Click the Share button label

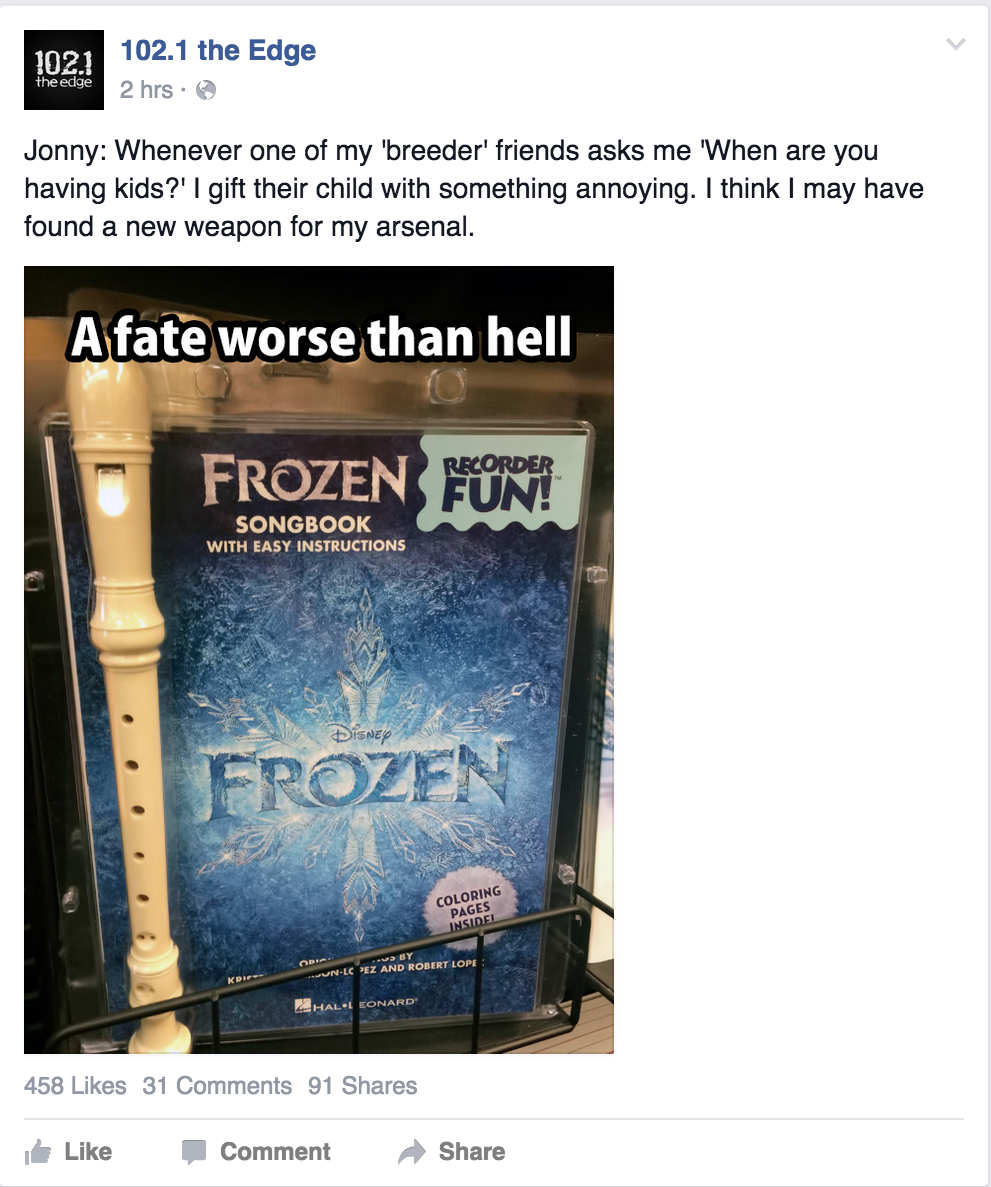tap(472, 1151)
